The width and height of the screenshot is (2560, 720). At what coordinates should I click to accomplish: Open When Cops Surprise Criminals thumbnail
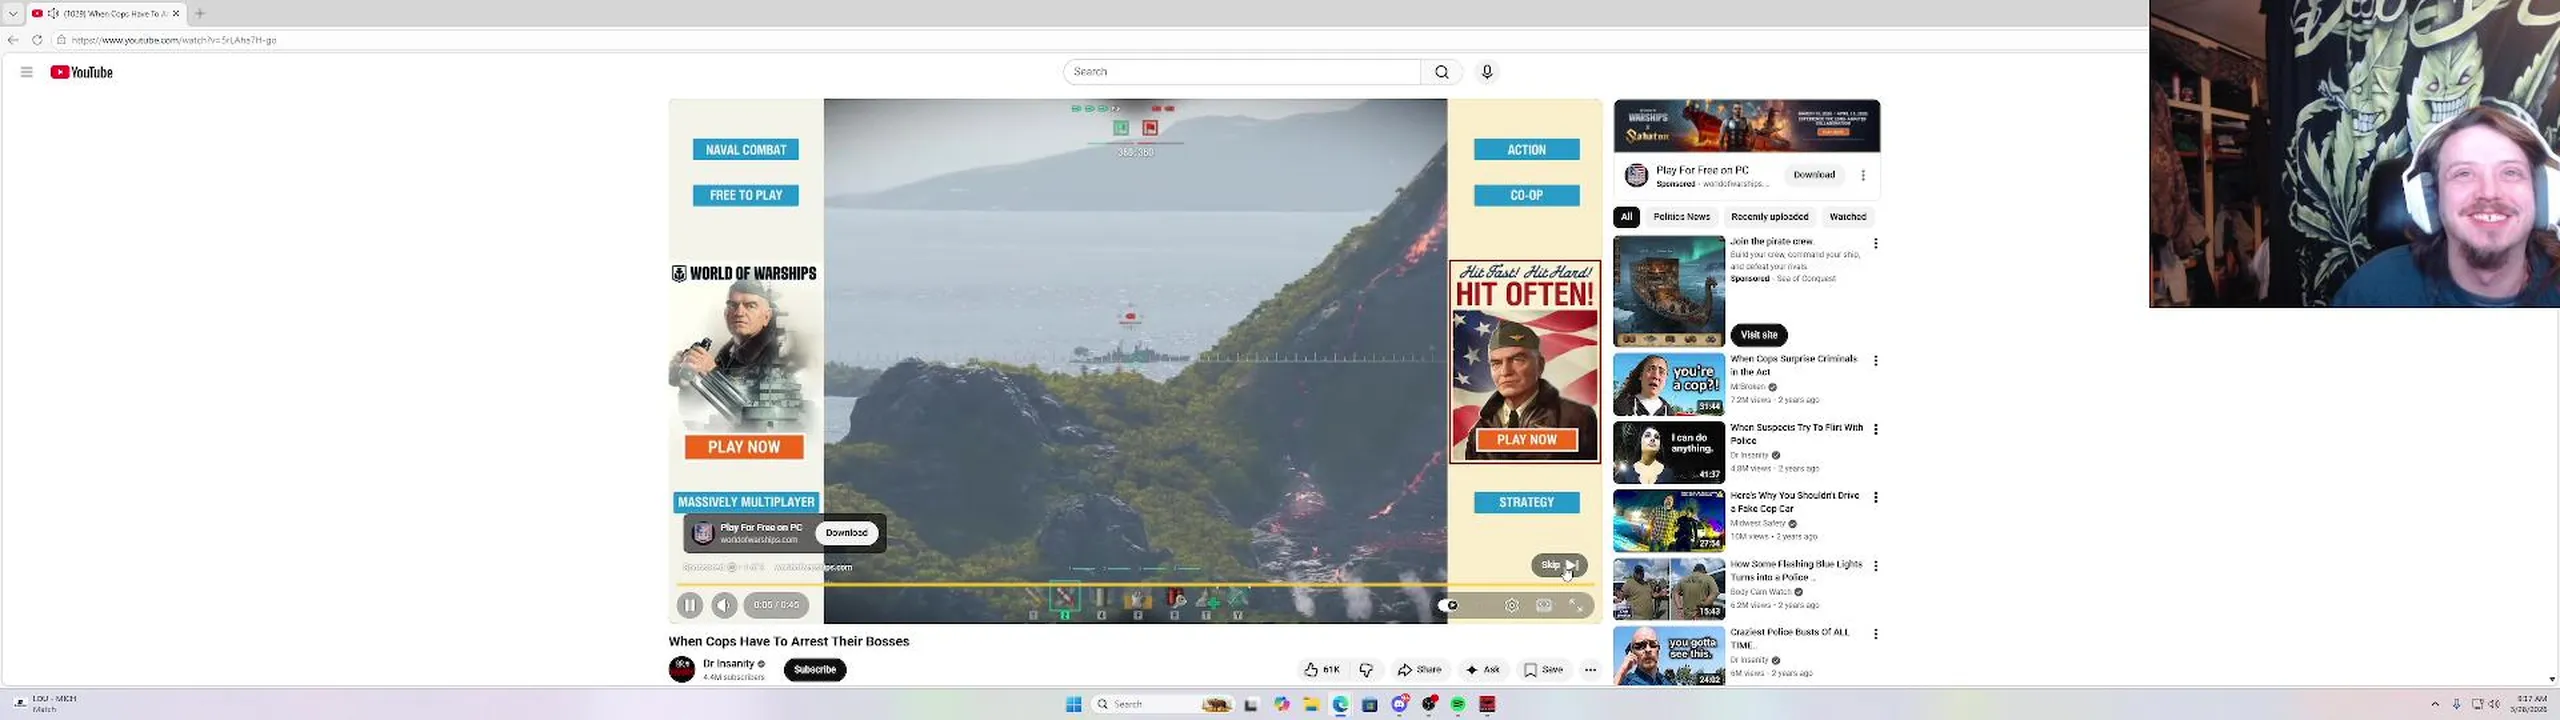pyautogui.click(x=1669, y=384)
